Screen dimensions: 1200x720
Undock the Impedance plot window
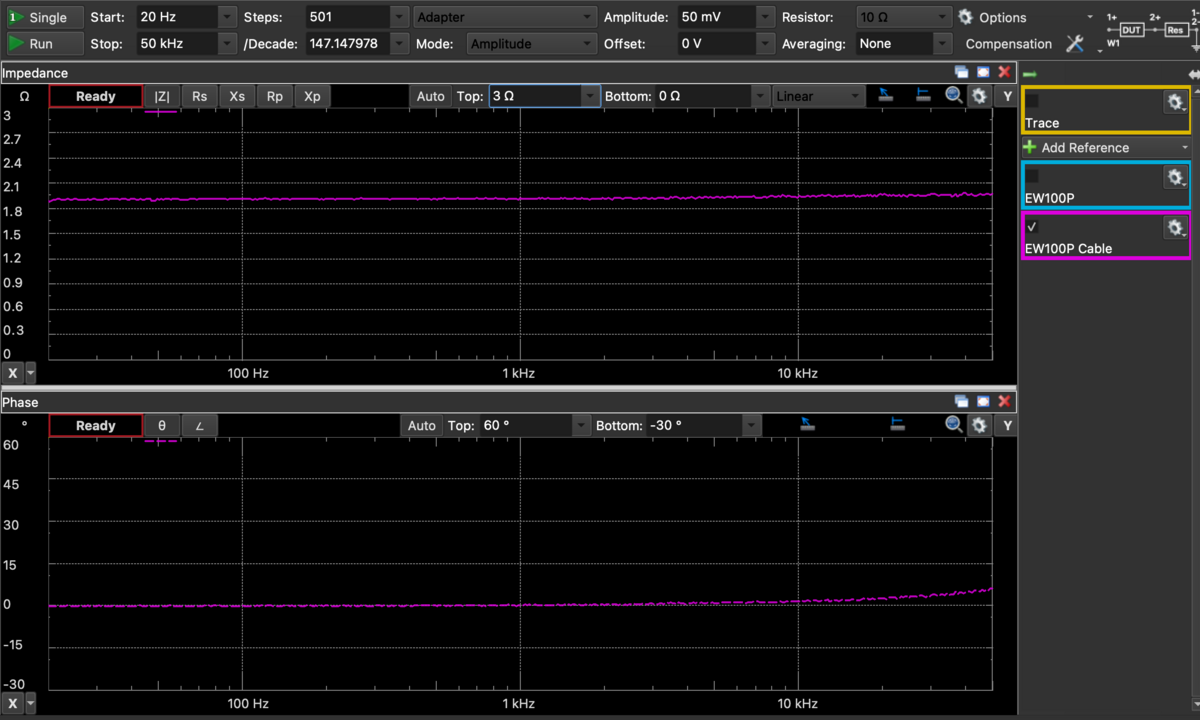962,72
